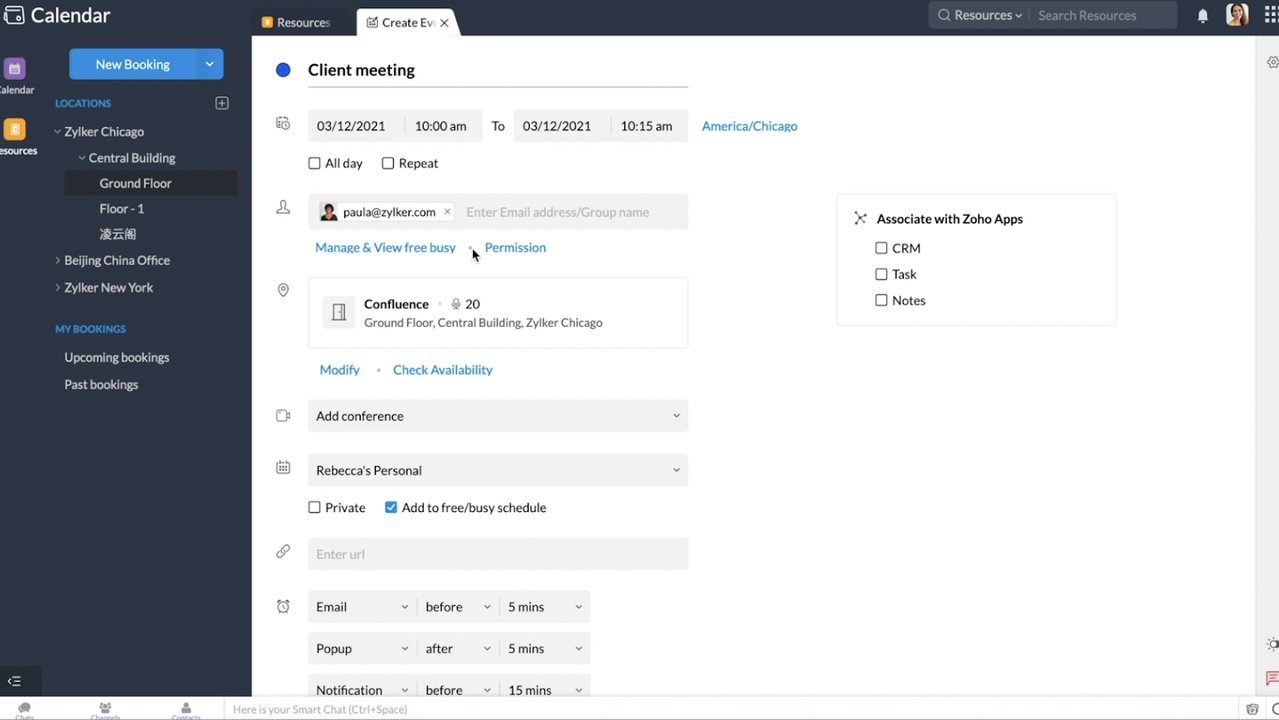Open the Resources icon in left sidebar
This screenshot has width=1279, height=720.
coord(15,130)
